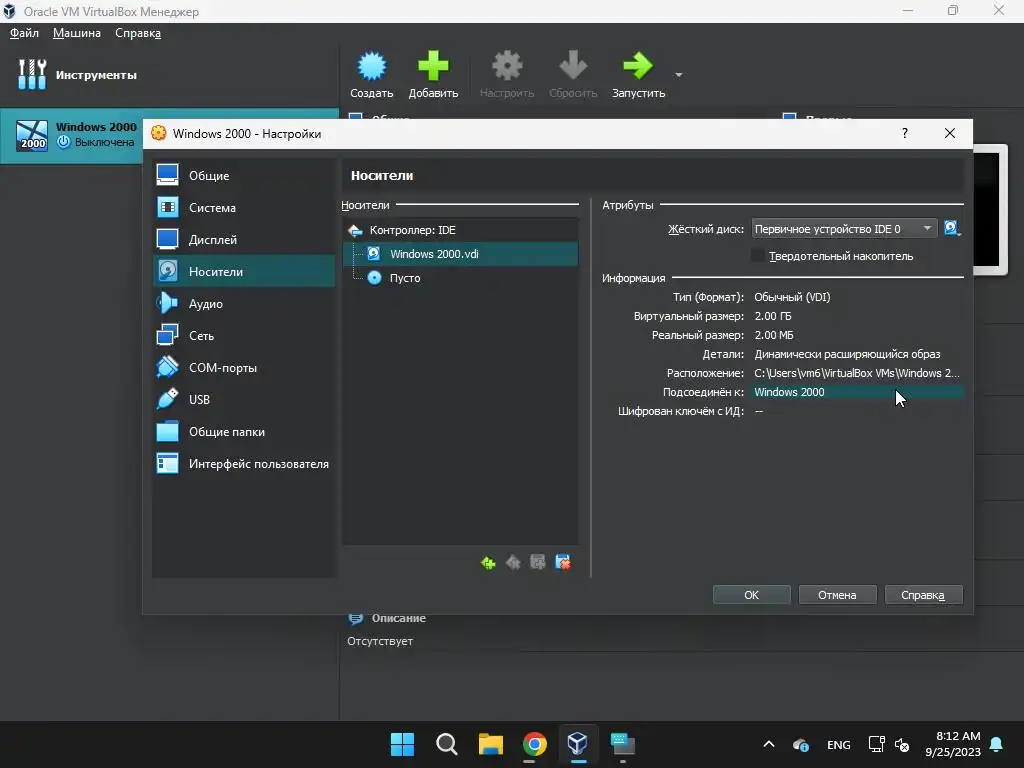The image size is (1024, 768).
Task: Open the Дисплей settings section
Action: tap(244, 239)
